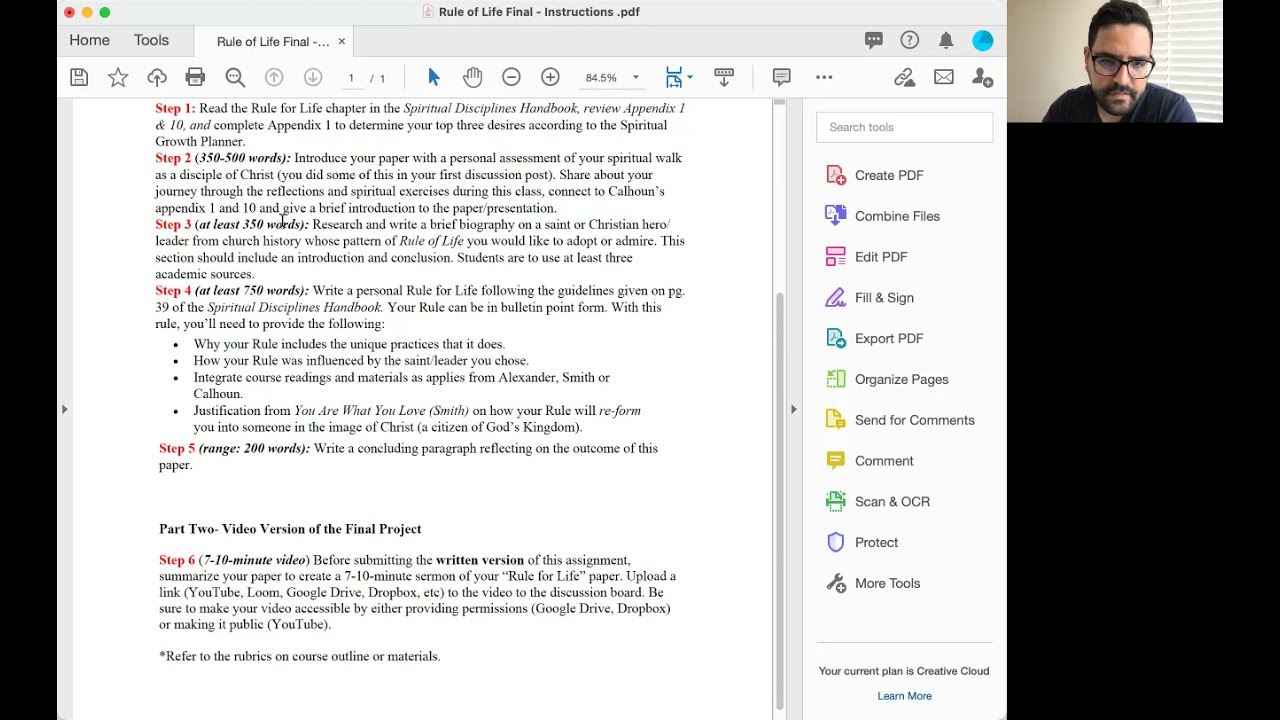
Task: Select the arrow selection tool
Action: click(433, 77)
